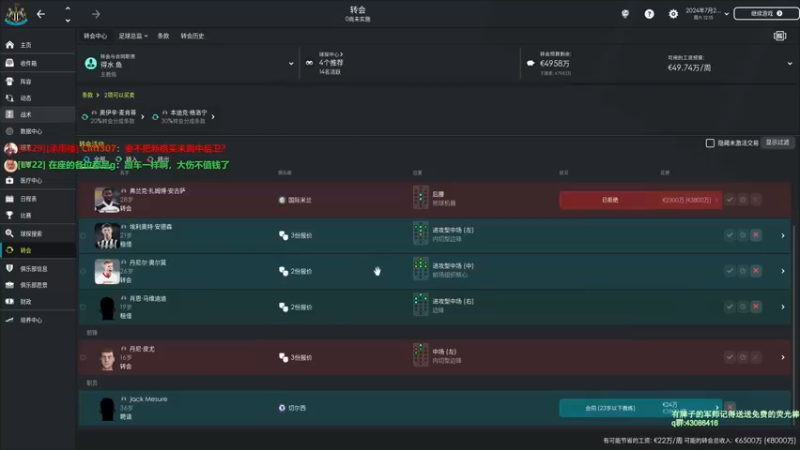Click the 国际米兰 club name
800x450 pixels.
(x=299, y=200)
